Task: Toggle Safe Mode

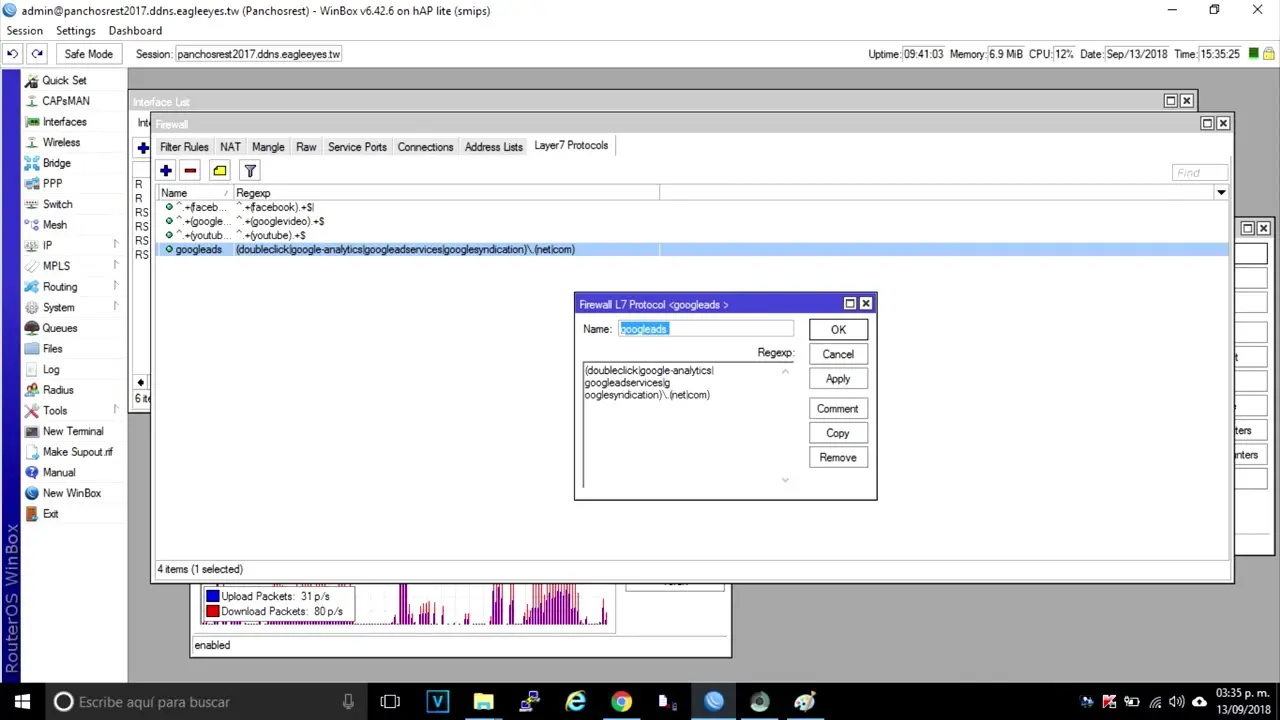Action: coord(88,54)
